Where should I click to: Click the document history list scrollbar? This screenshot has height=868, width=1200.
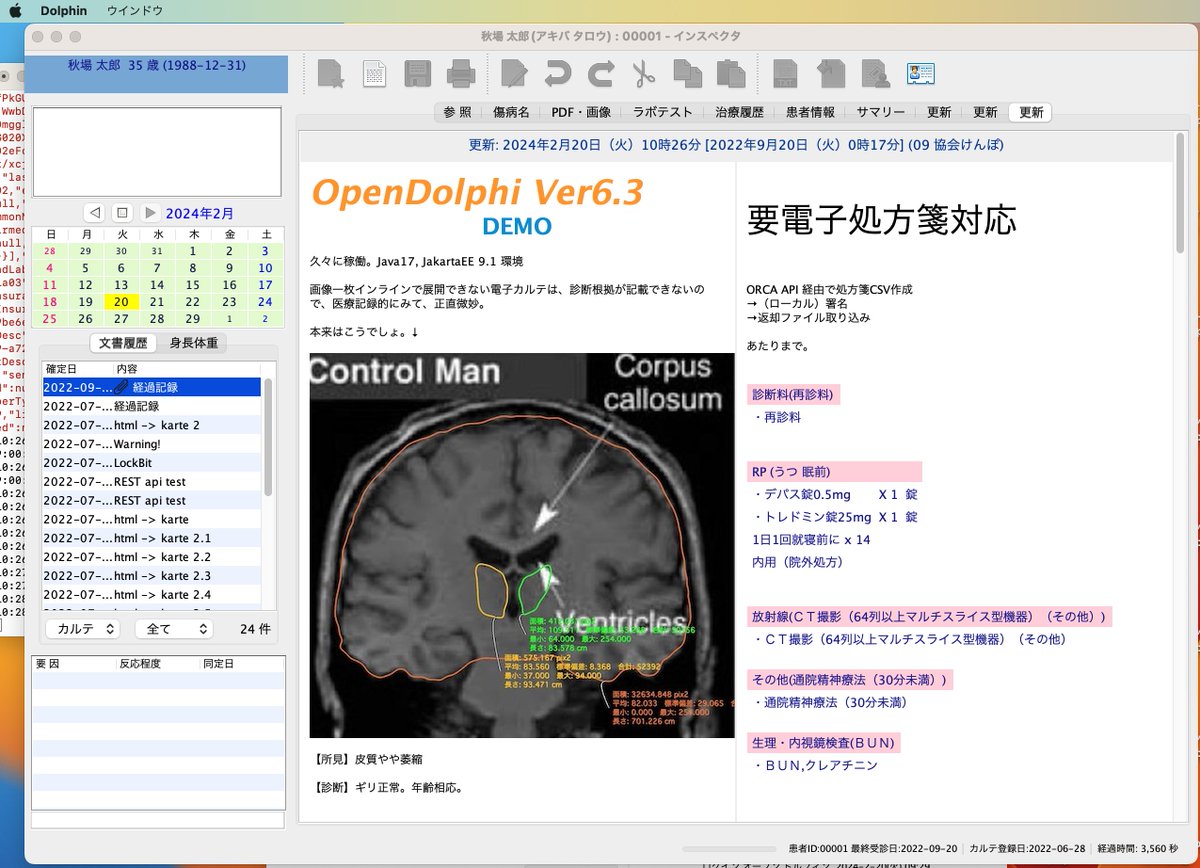tap(268, 438)
